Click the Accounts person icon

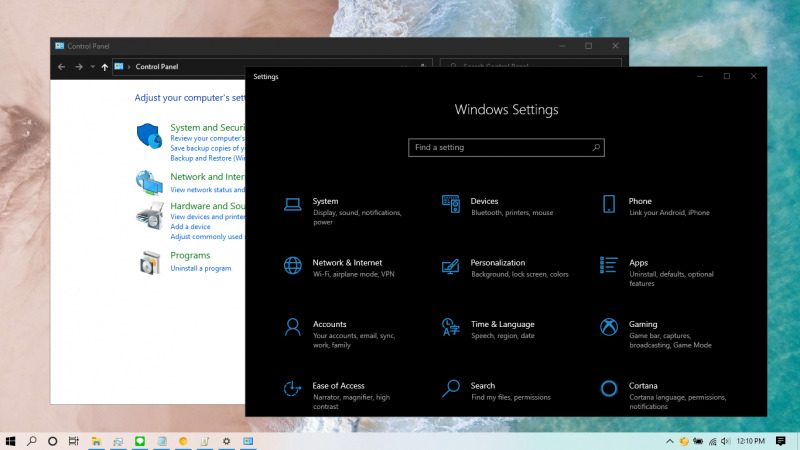[x=292, y=327]
